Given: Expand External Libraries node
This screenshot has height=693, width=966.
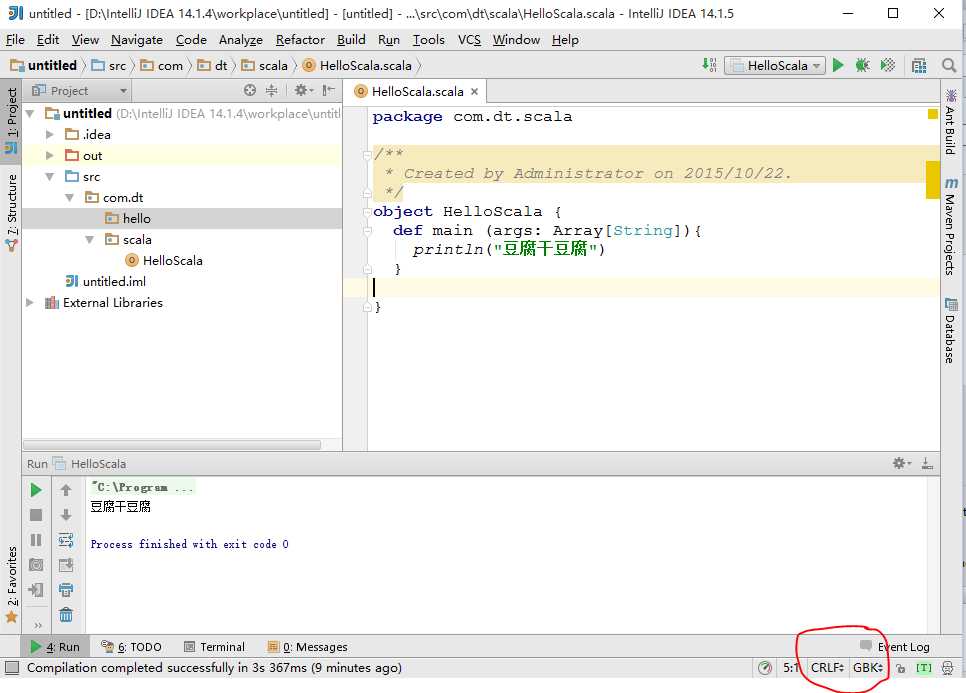Looking at the screenshot, I should coord(30,302).
